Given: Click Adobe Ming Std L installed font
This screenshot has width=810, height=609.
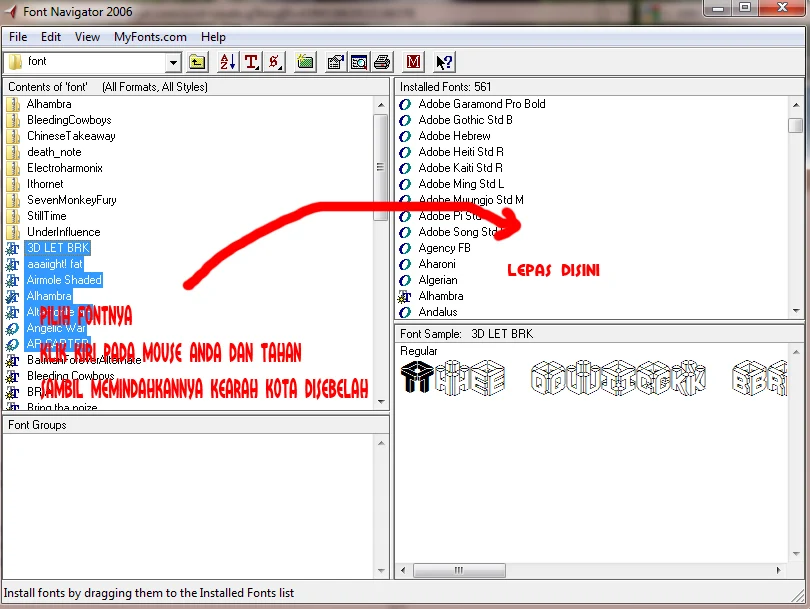Looking at the screenshot, I should tap(461, 184).
